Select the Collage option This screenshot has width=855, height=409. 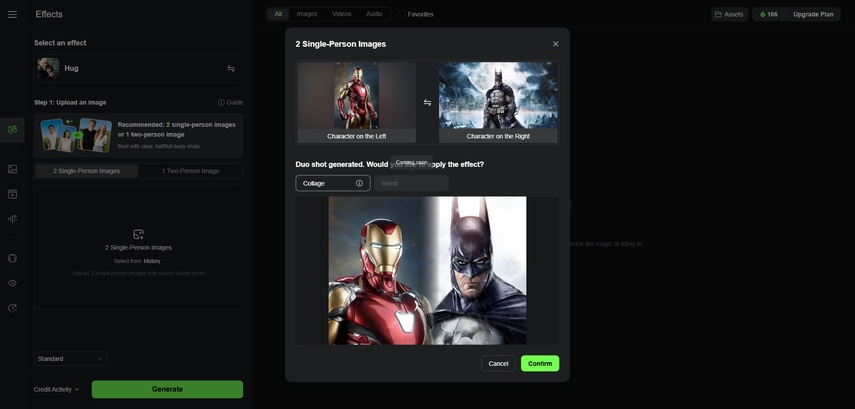coord(333,183)
